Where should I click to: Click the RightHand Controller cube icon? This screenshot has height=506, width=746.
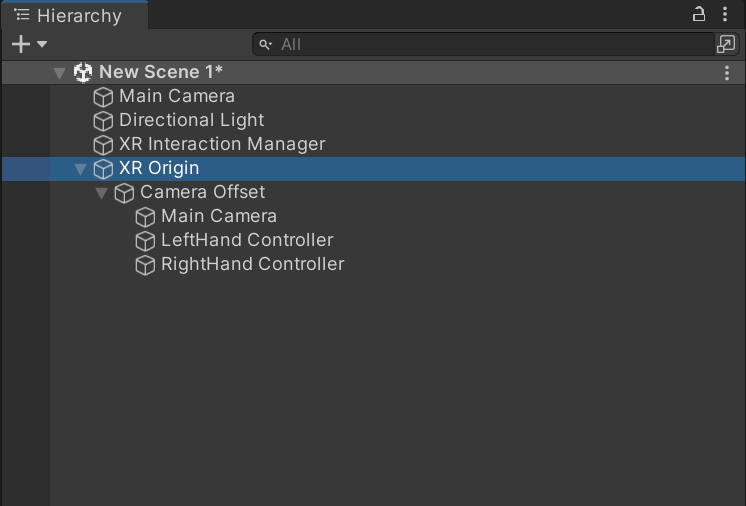(145, 265)
